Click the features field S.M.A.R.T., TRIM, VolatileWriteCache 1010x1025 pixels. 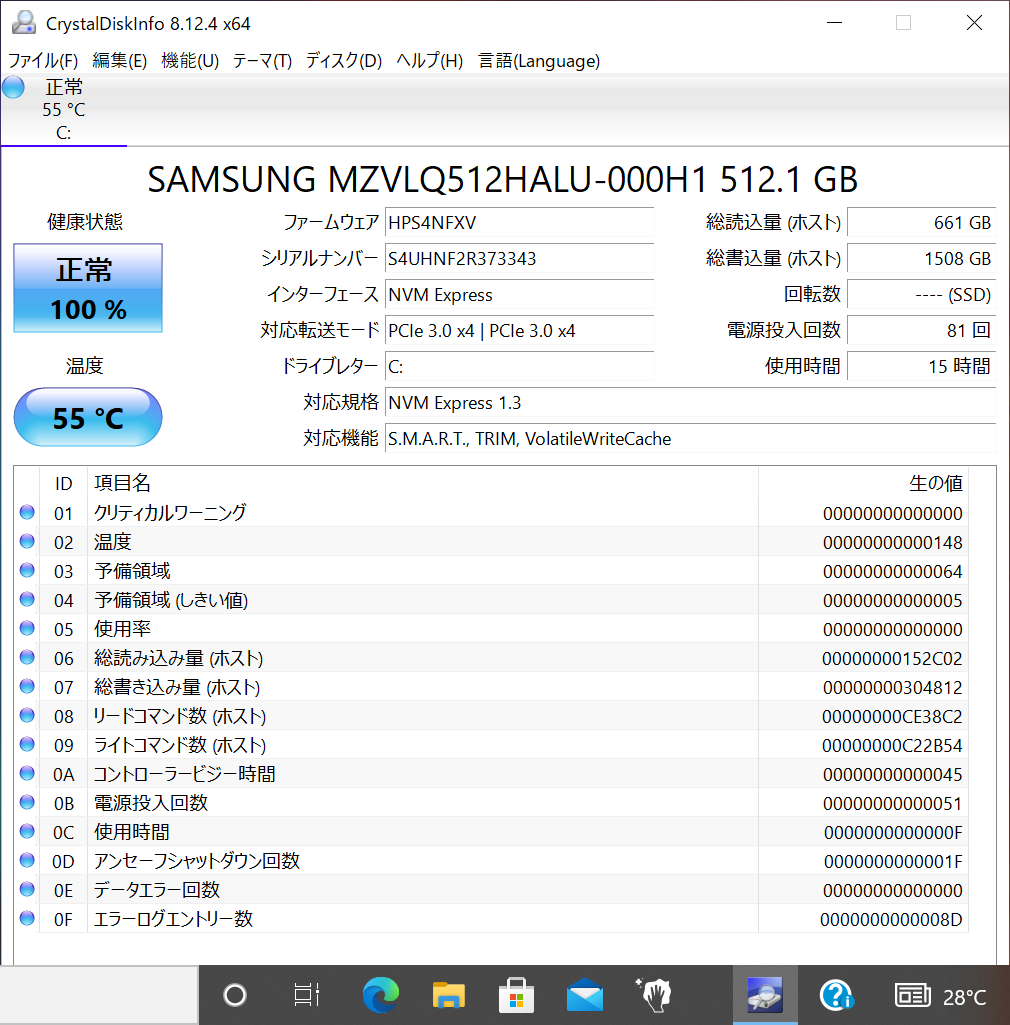pos(691,438)
